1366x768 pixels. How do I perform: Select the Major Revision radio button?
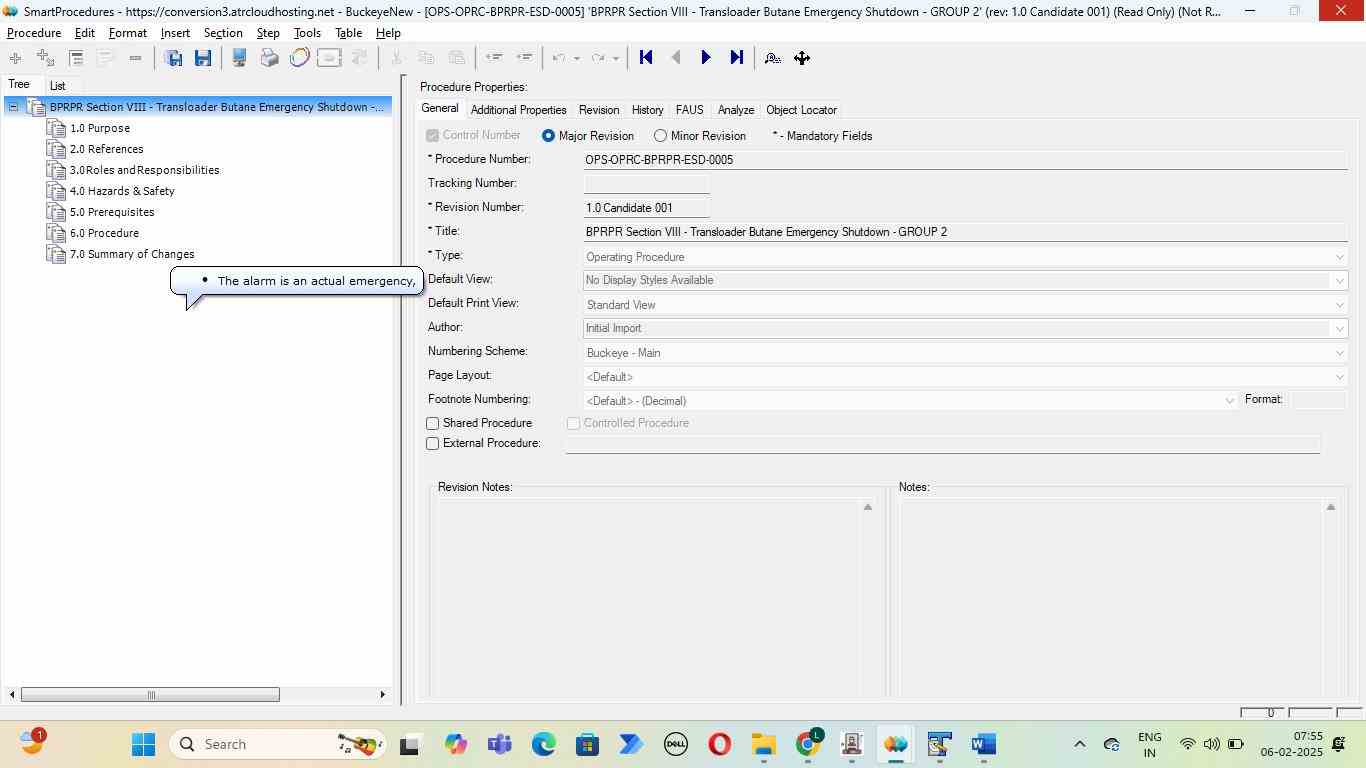click(548, 136)
